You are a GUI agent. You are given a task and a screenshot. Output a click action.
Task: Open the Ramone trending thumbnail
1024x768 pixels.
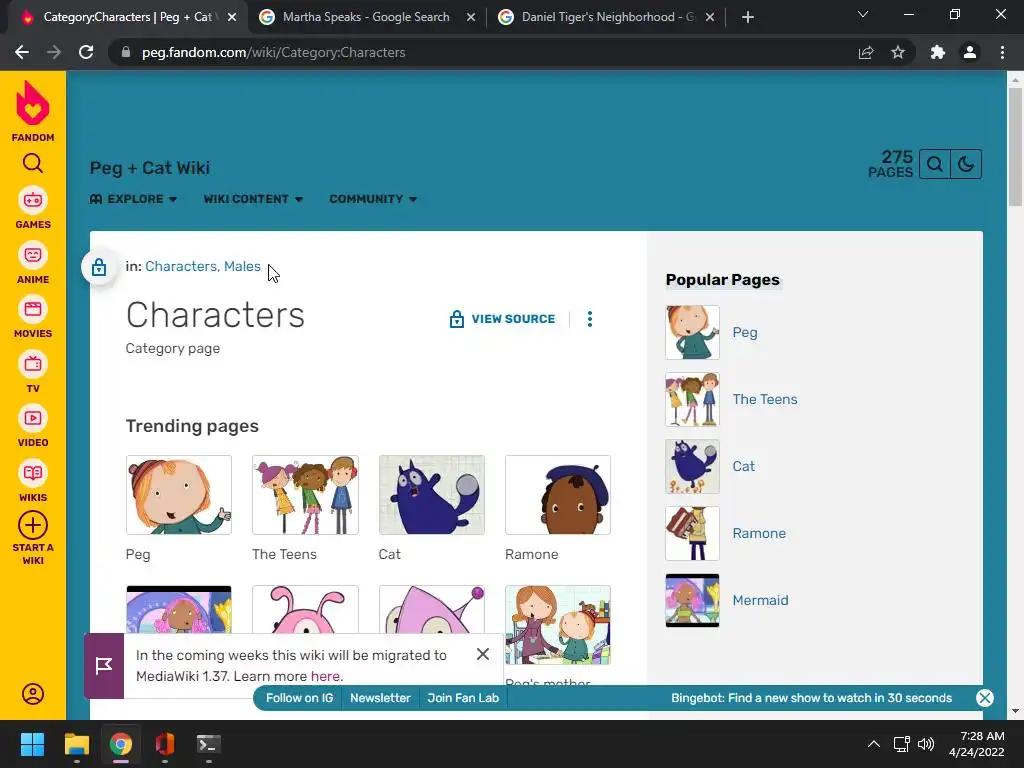click(558, 495)
